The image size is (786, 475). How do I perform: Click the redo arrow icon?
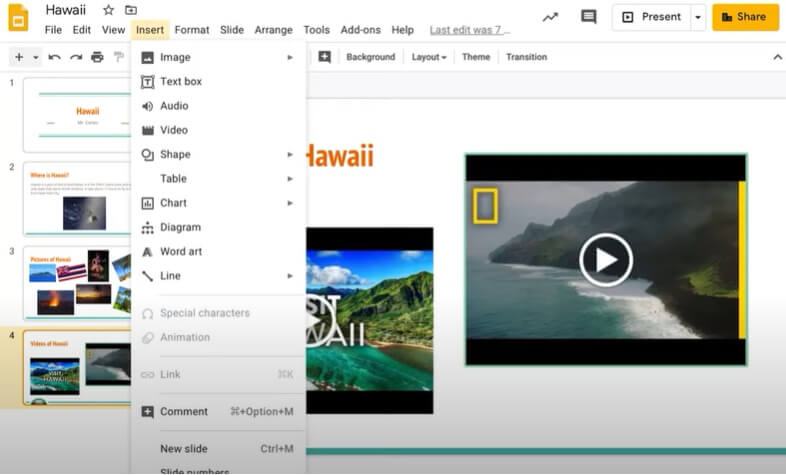click(x=76, y=57)
